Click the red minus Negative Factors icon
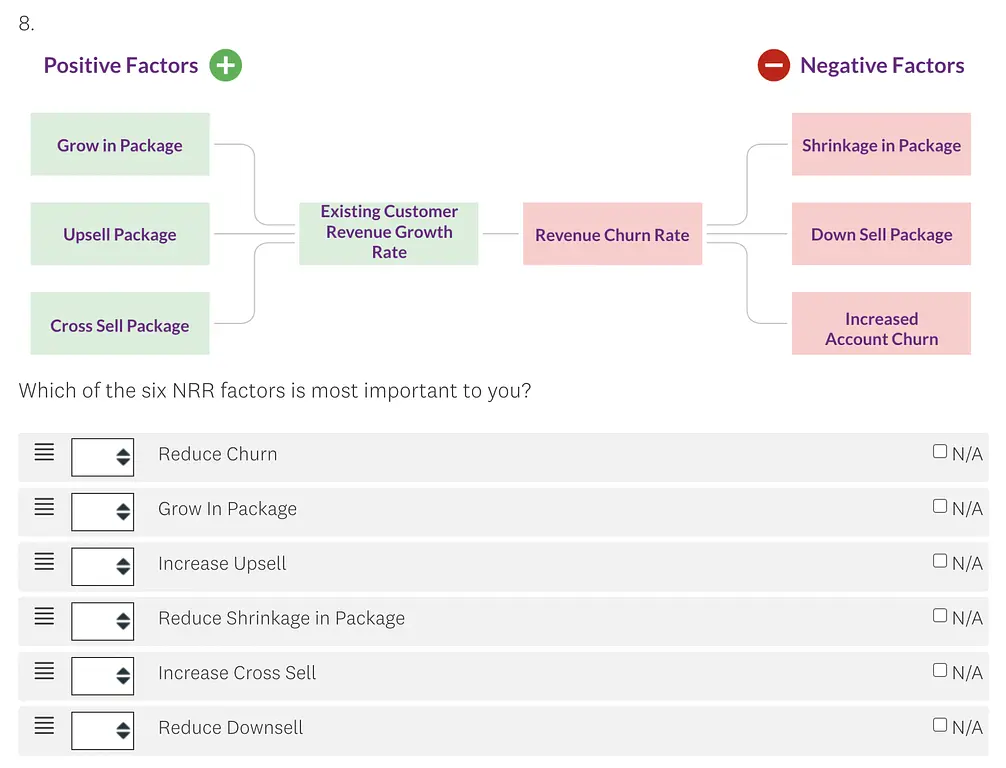Image resolution: width=1006 pixels, height=768 pixels. click(773, 66)
